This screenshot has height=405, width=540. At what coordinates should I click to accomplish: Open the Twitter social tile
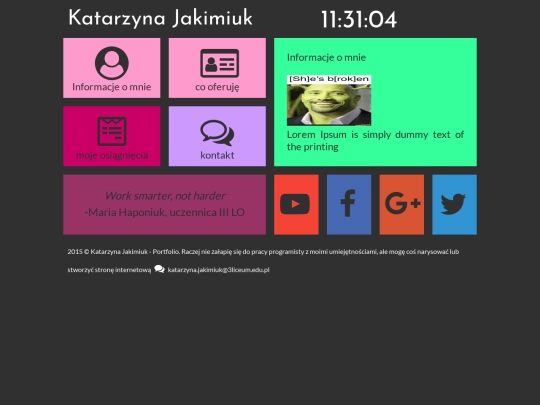coord(454,205)
